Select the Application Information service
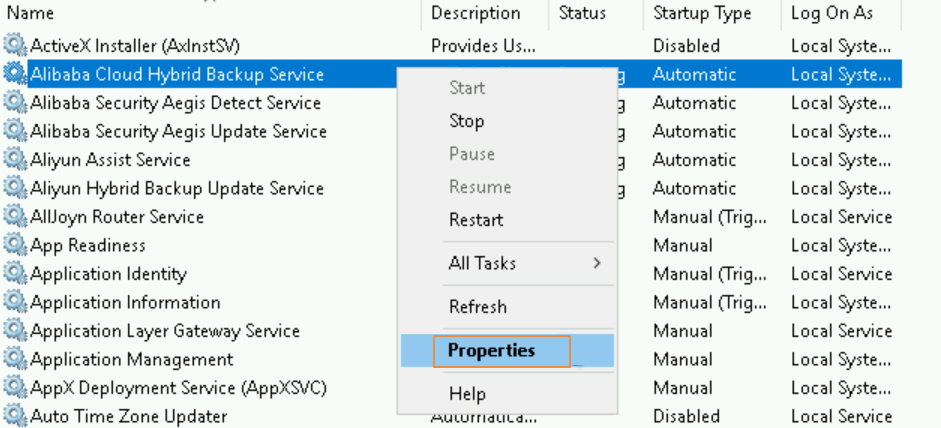Image resolution: width=941 pixels, height=428 pixels. click(125, 303)
